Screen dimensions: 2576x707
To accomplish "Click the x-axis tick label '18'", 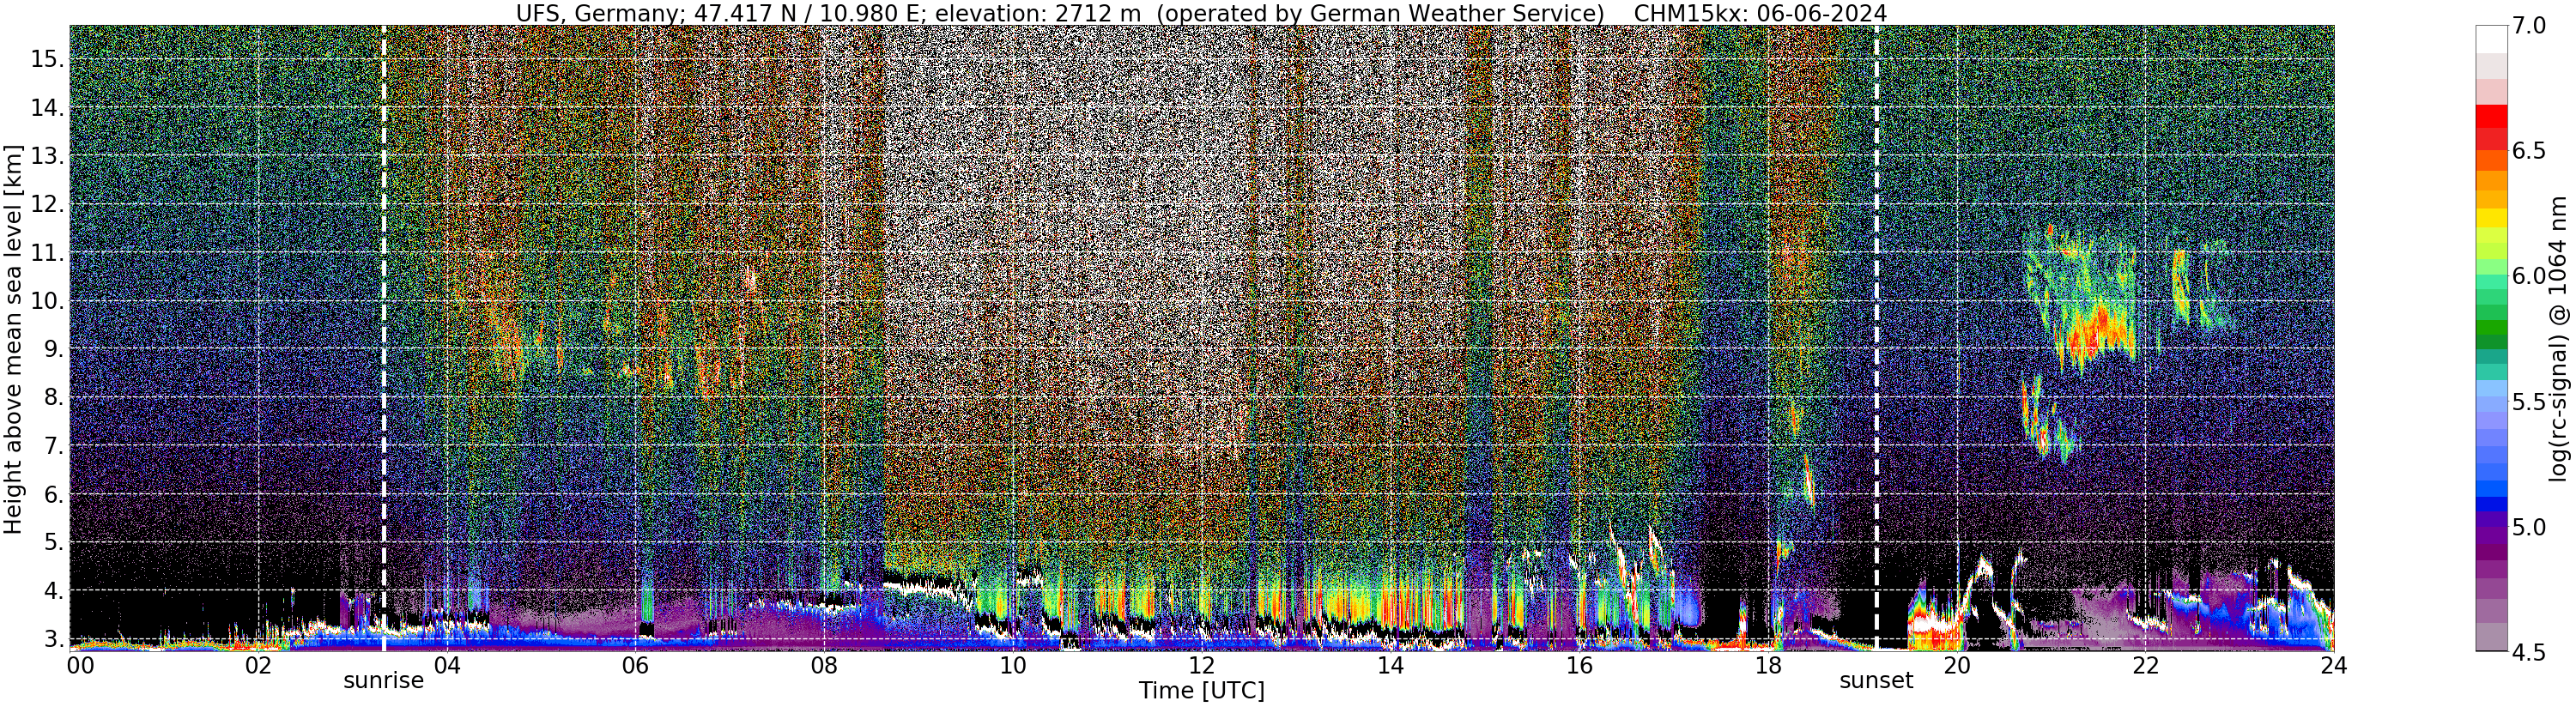I will [1767, 666].
